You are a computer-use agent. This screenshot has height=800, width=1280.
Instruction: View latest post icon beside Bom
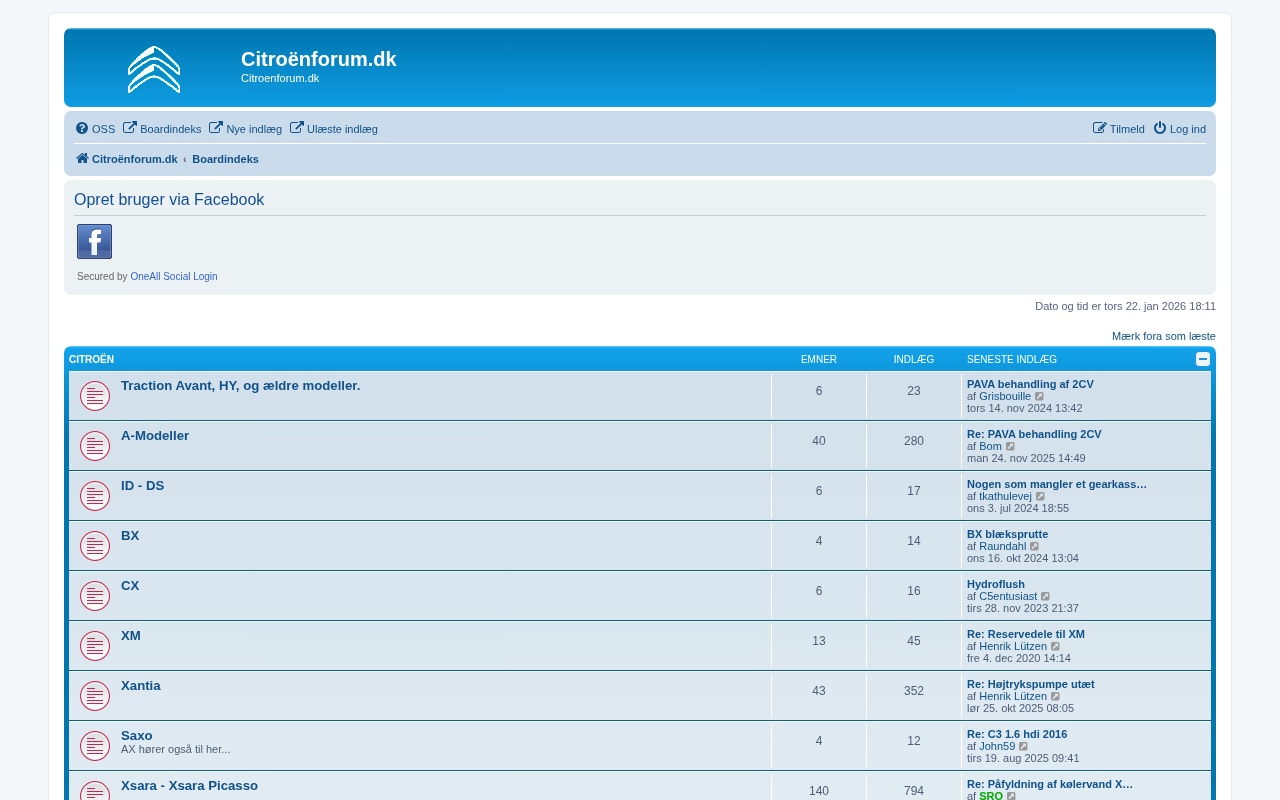(x=1011, y=447)
